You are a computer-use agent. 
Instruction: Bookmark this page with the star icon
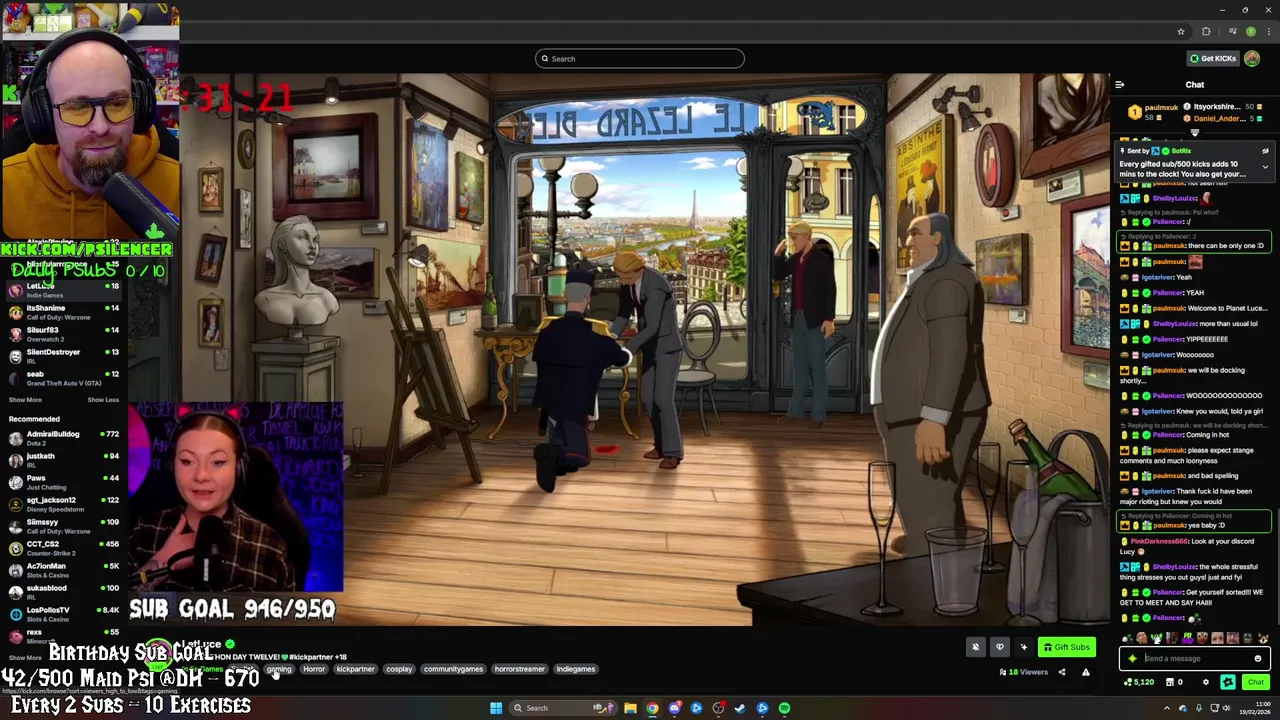pyautogui.click(x=1181, y=31)
